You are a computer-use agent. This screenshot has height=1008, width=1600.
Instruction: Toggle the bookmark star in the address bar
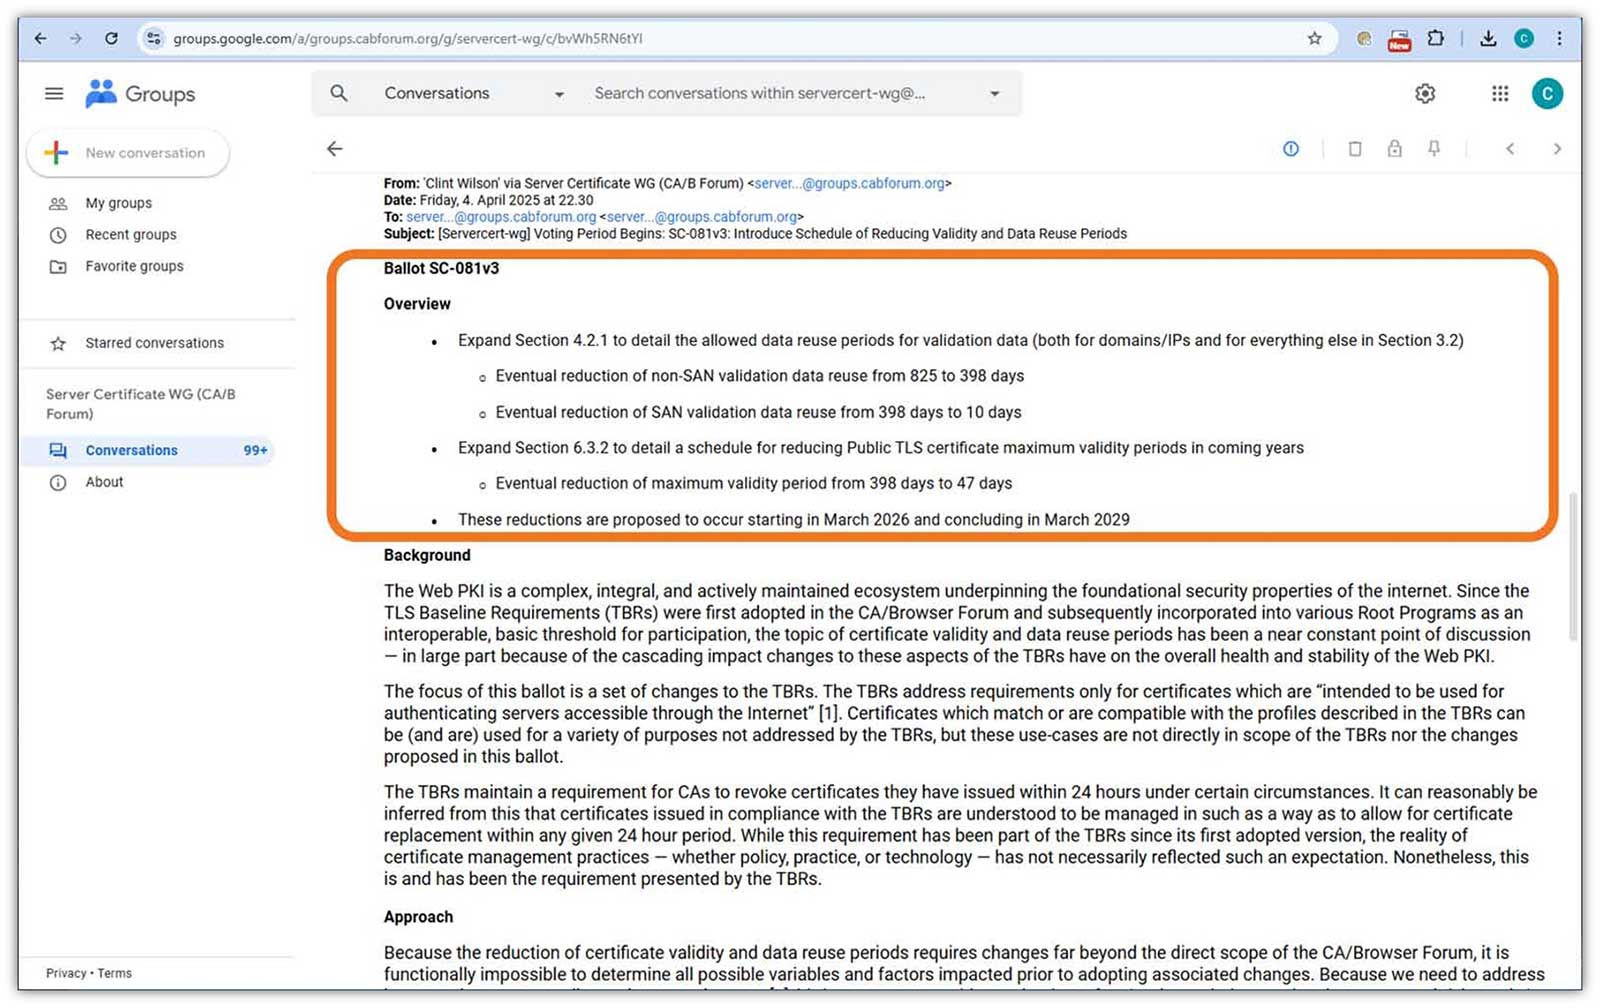[1313, 38]
